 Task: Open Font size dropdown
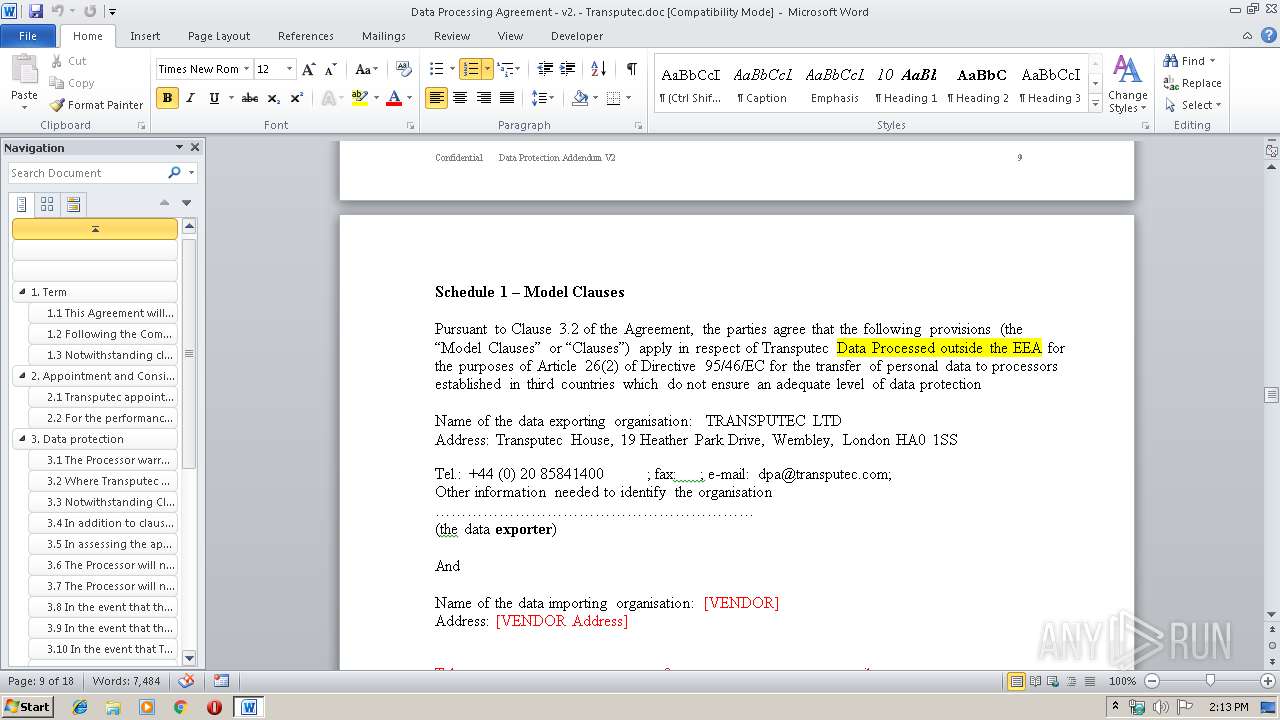click(290, 69)
